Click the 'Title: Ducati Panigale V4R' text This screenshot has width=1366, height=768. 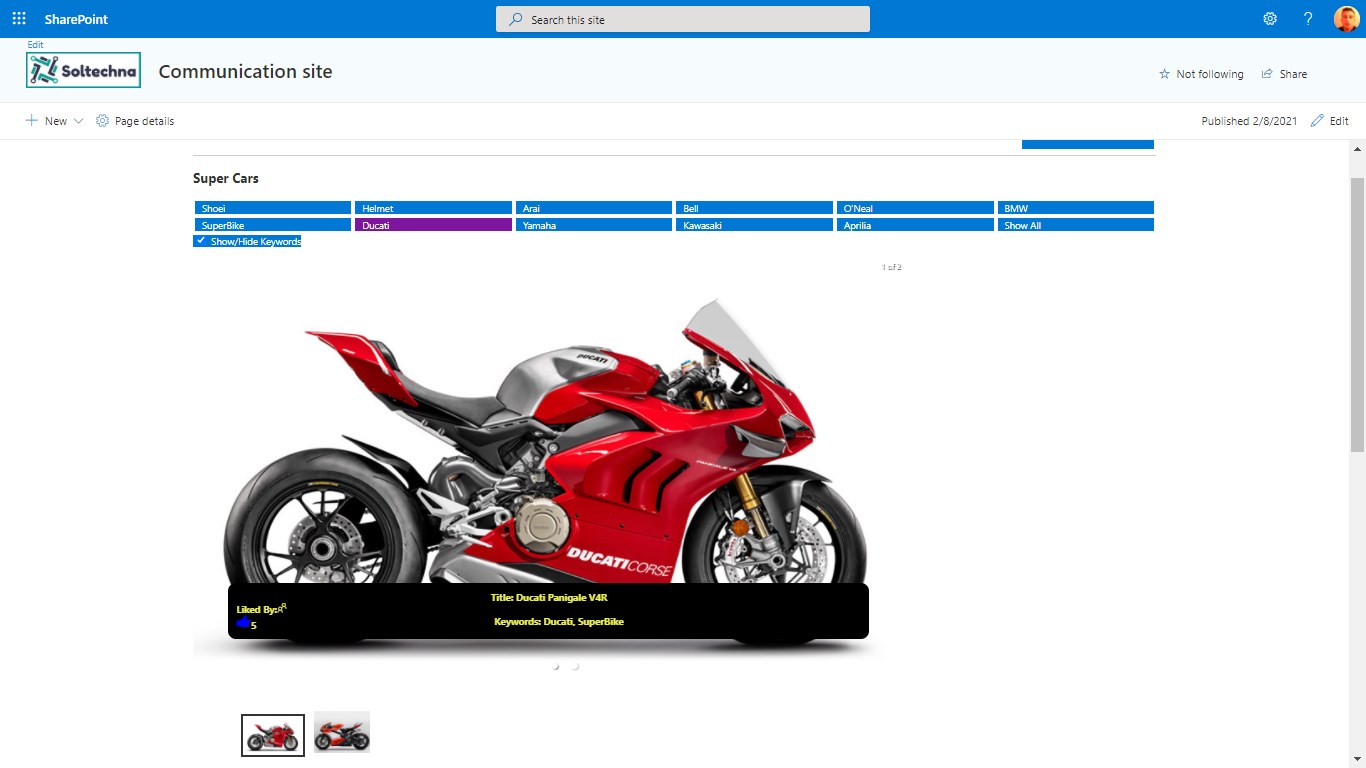(549, 597)
